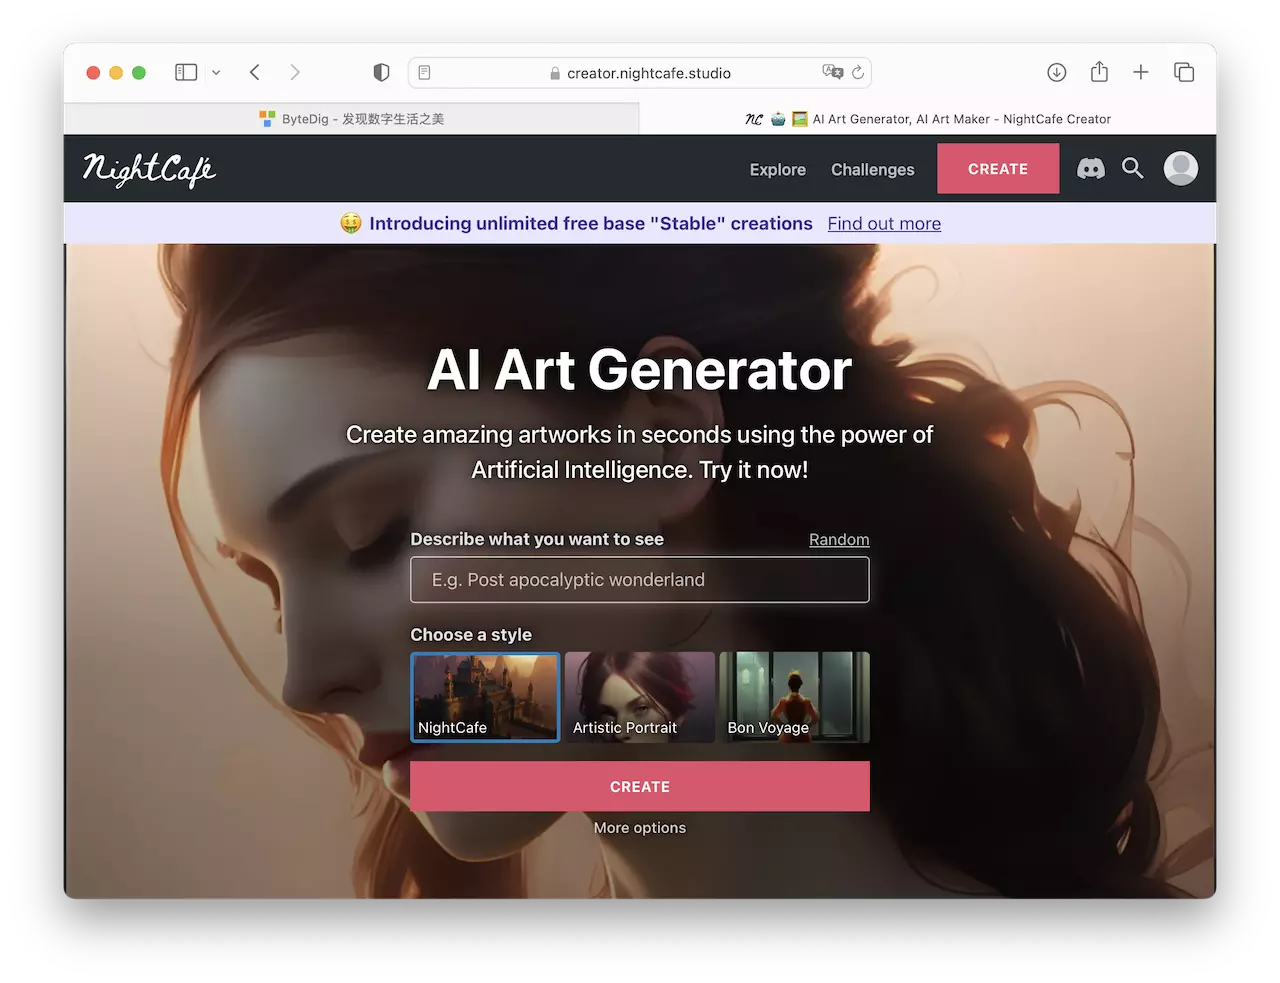This screenshot has height=983, width=1280.
Task: Toggle the Safari sidebar icon
Action: tap(186, 72)
